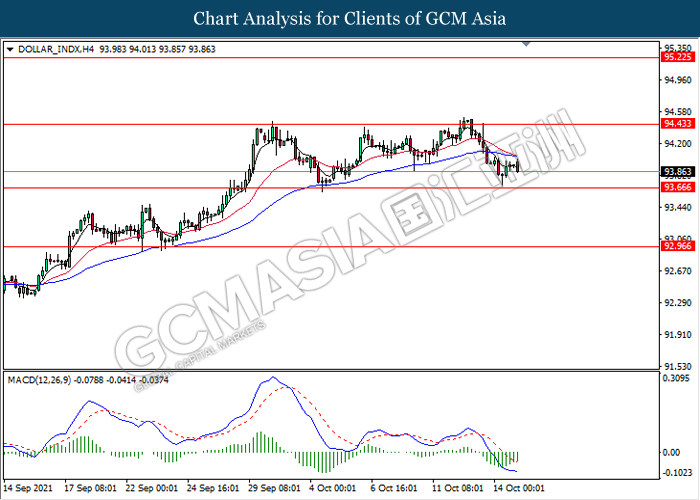This screenshot has width=700, height=500.
Task: Click the 0.3095 MACD scale value
Action: [x=676, y=378]
